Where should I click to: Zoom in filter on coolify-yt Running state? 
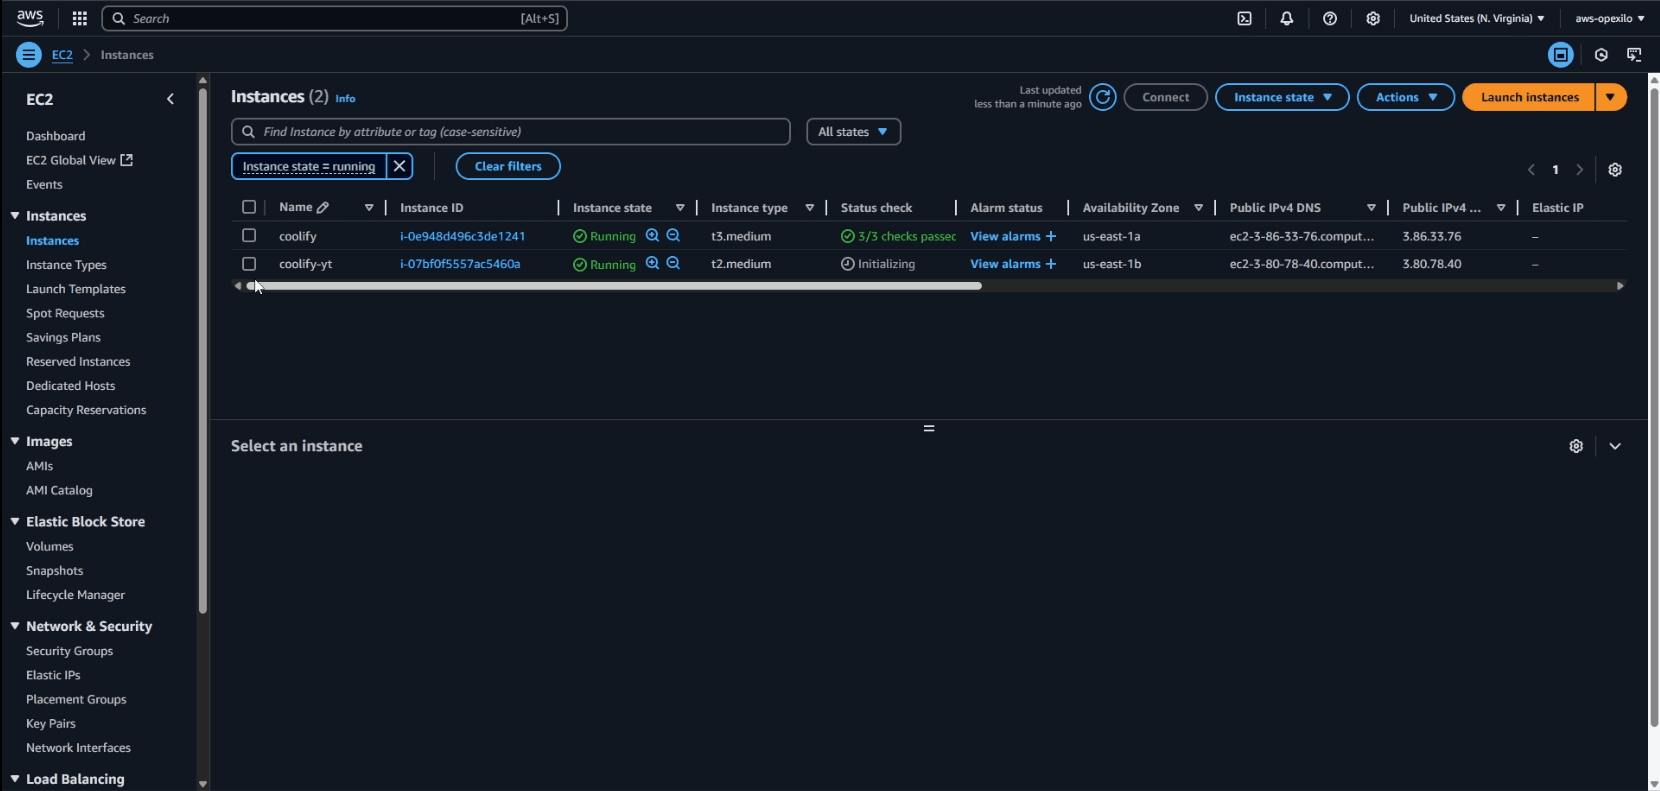point(652,264)
